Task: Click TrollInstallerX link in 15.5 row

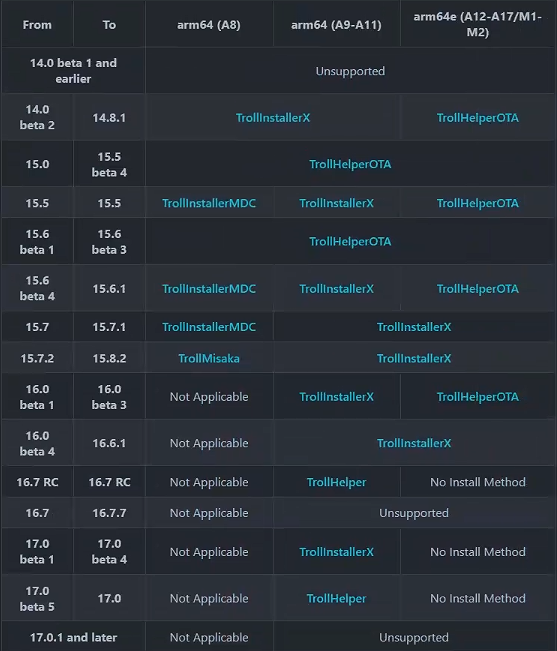Action: (336, 203)
